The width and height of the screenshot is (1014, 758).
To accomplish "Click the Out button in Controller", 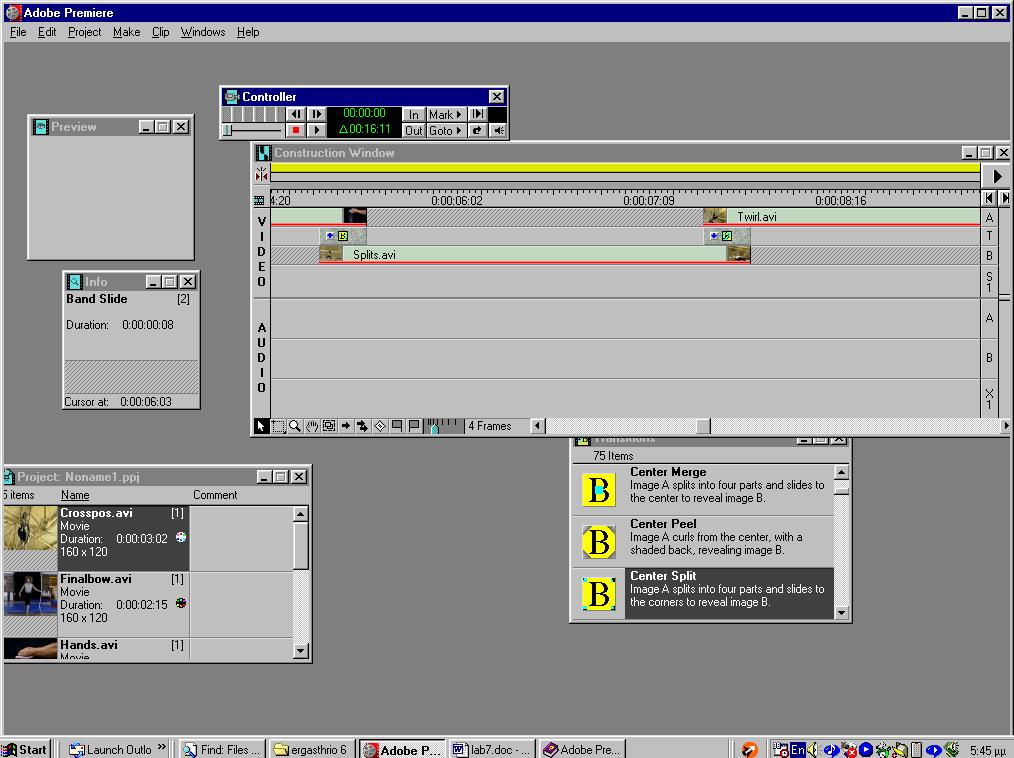I will [x=413, y=130].
